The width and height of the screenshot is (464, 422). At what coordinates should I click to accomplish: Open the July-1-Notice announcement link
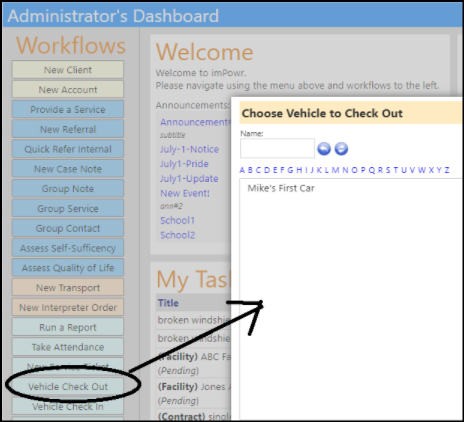189,149
